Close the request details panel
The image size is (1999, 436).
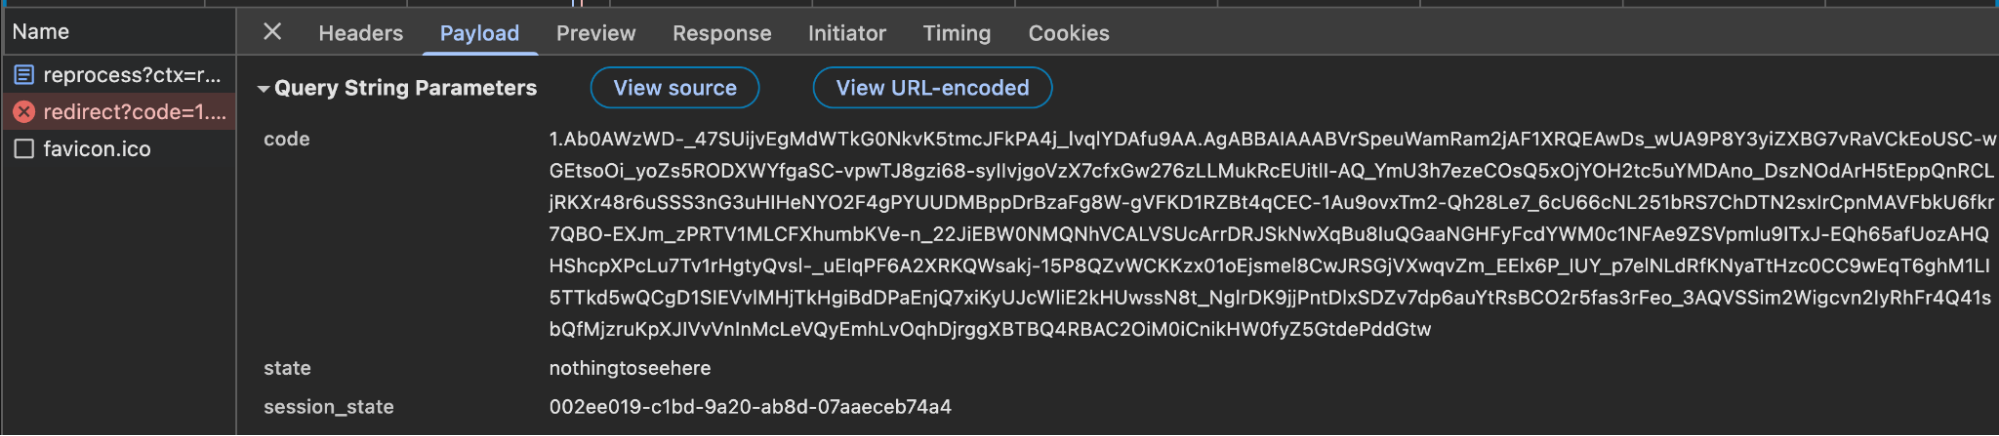coord(272,32)
